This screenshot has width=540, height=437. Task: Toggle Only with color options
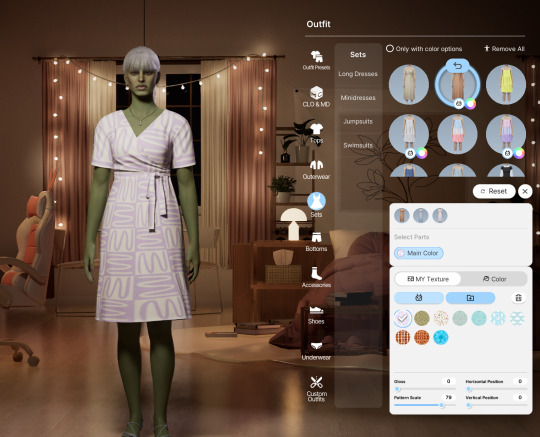click(x=424, y=49)
